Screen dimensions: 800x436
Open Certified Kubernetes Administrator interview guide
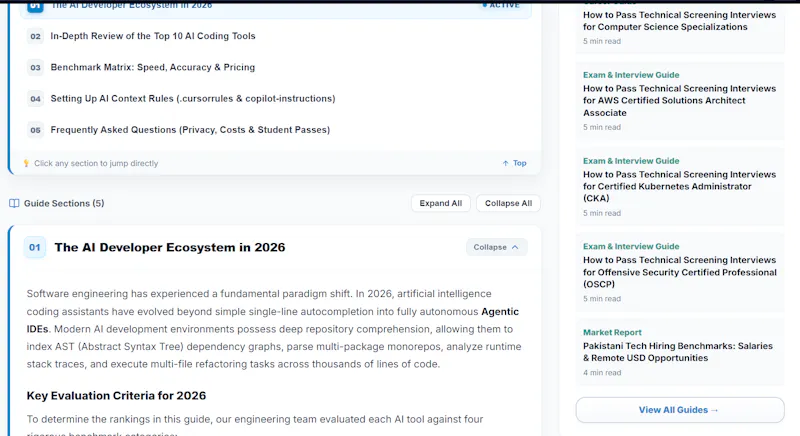(x=679, y=186)
